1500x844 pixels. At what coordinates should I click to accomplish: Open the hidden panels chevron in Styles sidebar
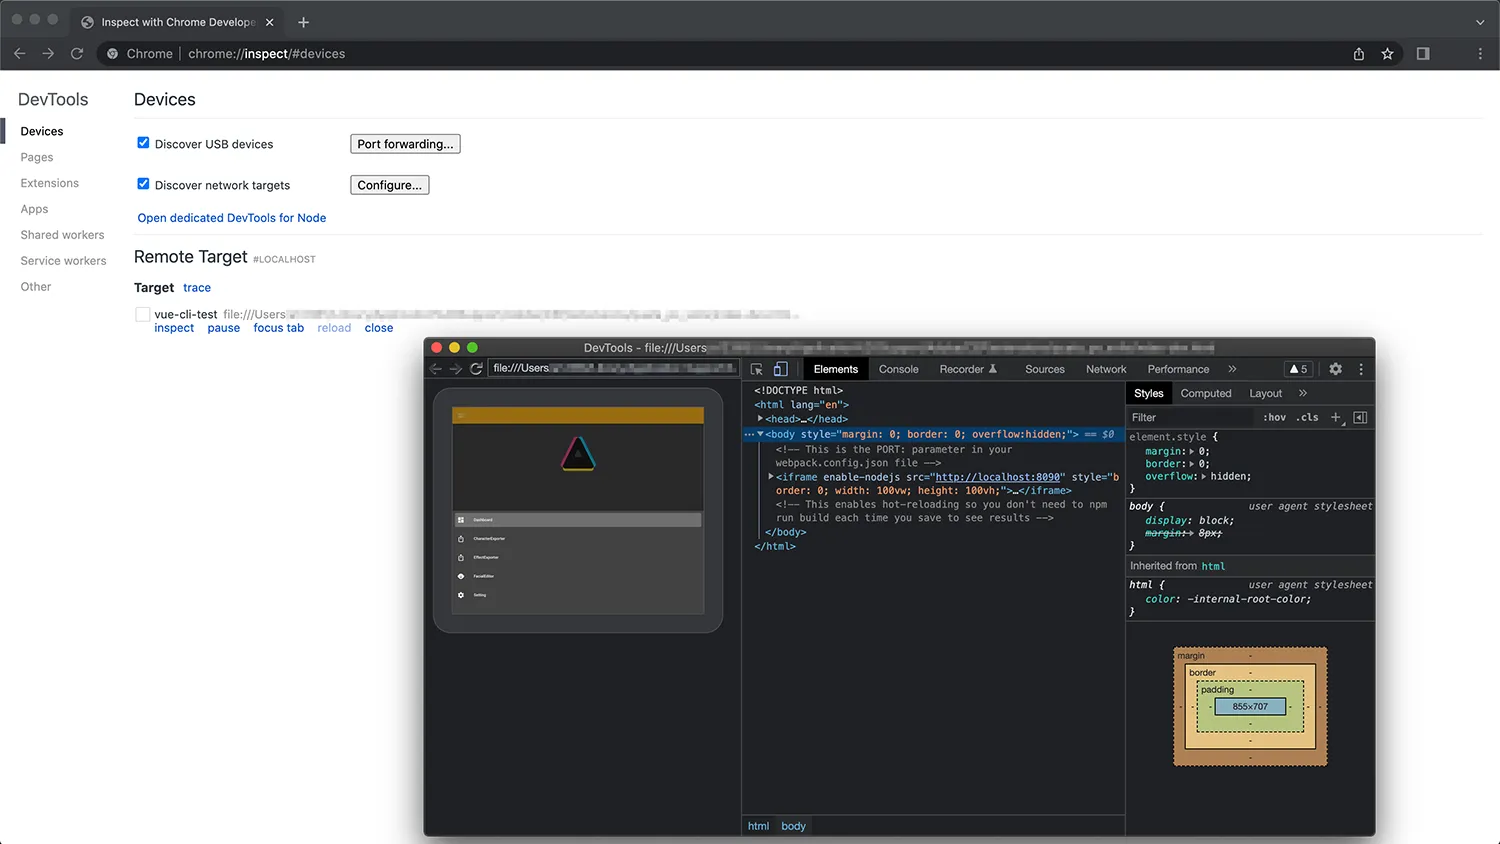[1302, 393]
